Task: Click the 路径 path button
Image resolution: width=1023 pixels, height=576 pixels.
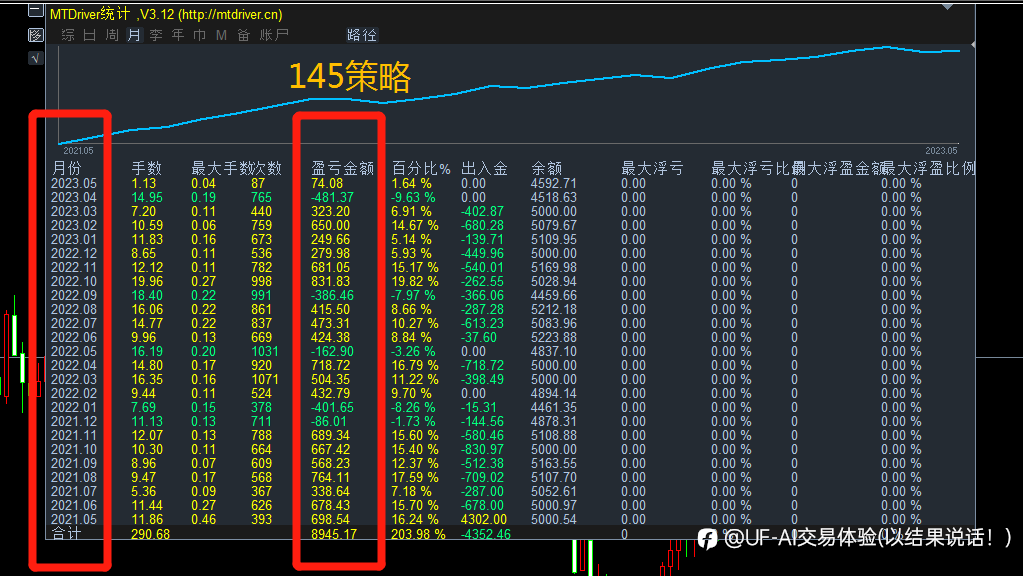Action: 362,35
